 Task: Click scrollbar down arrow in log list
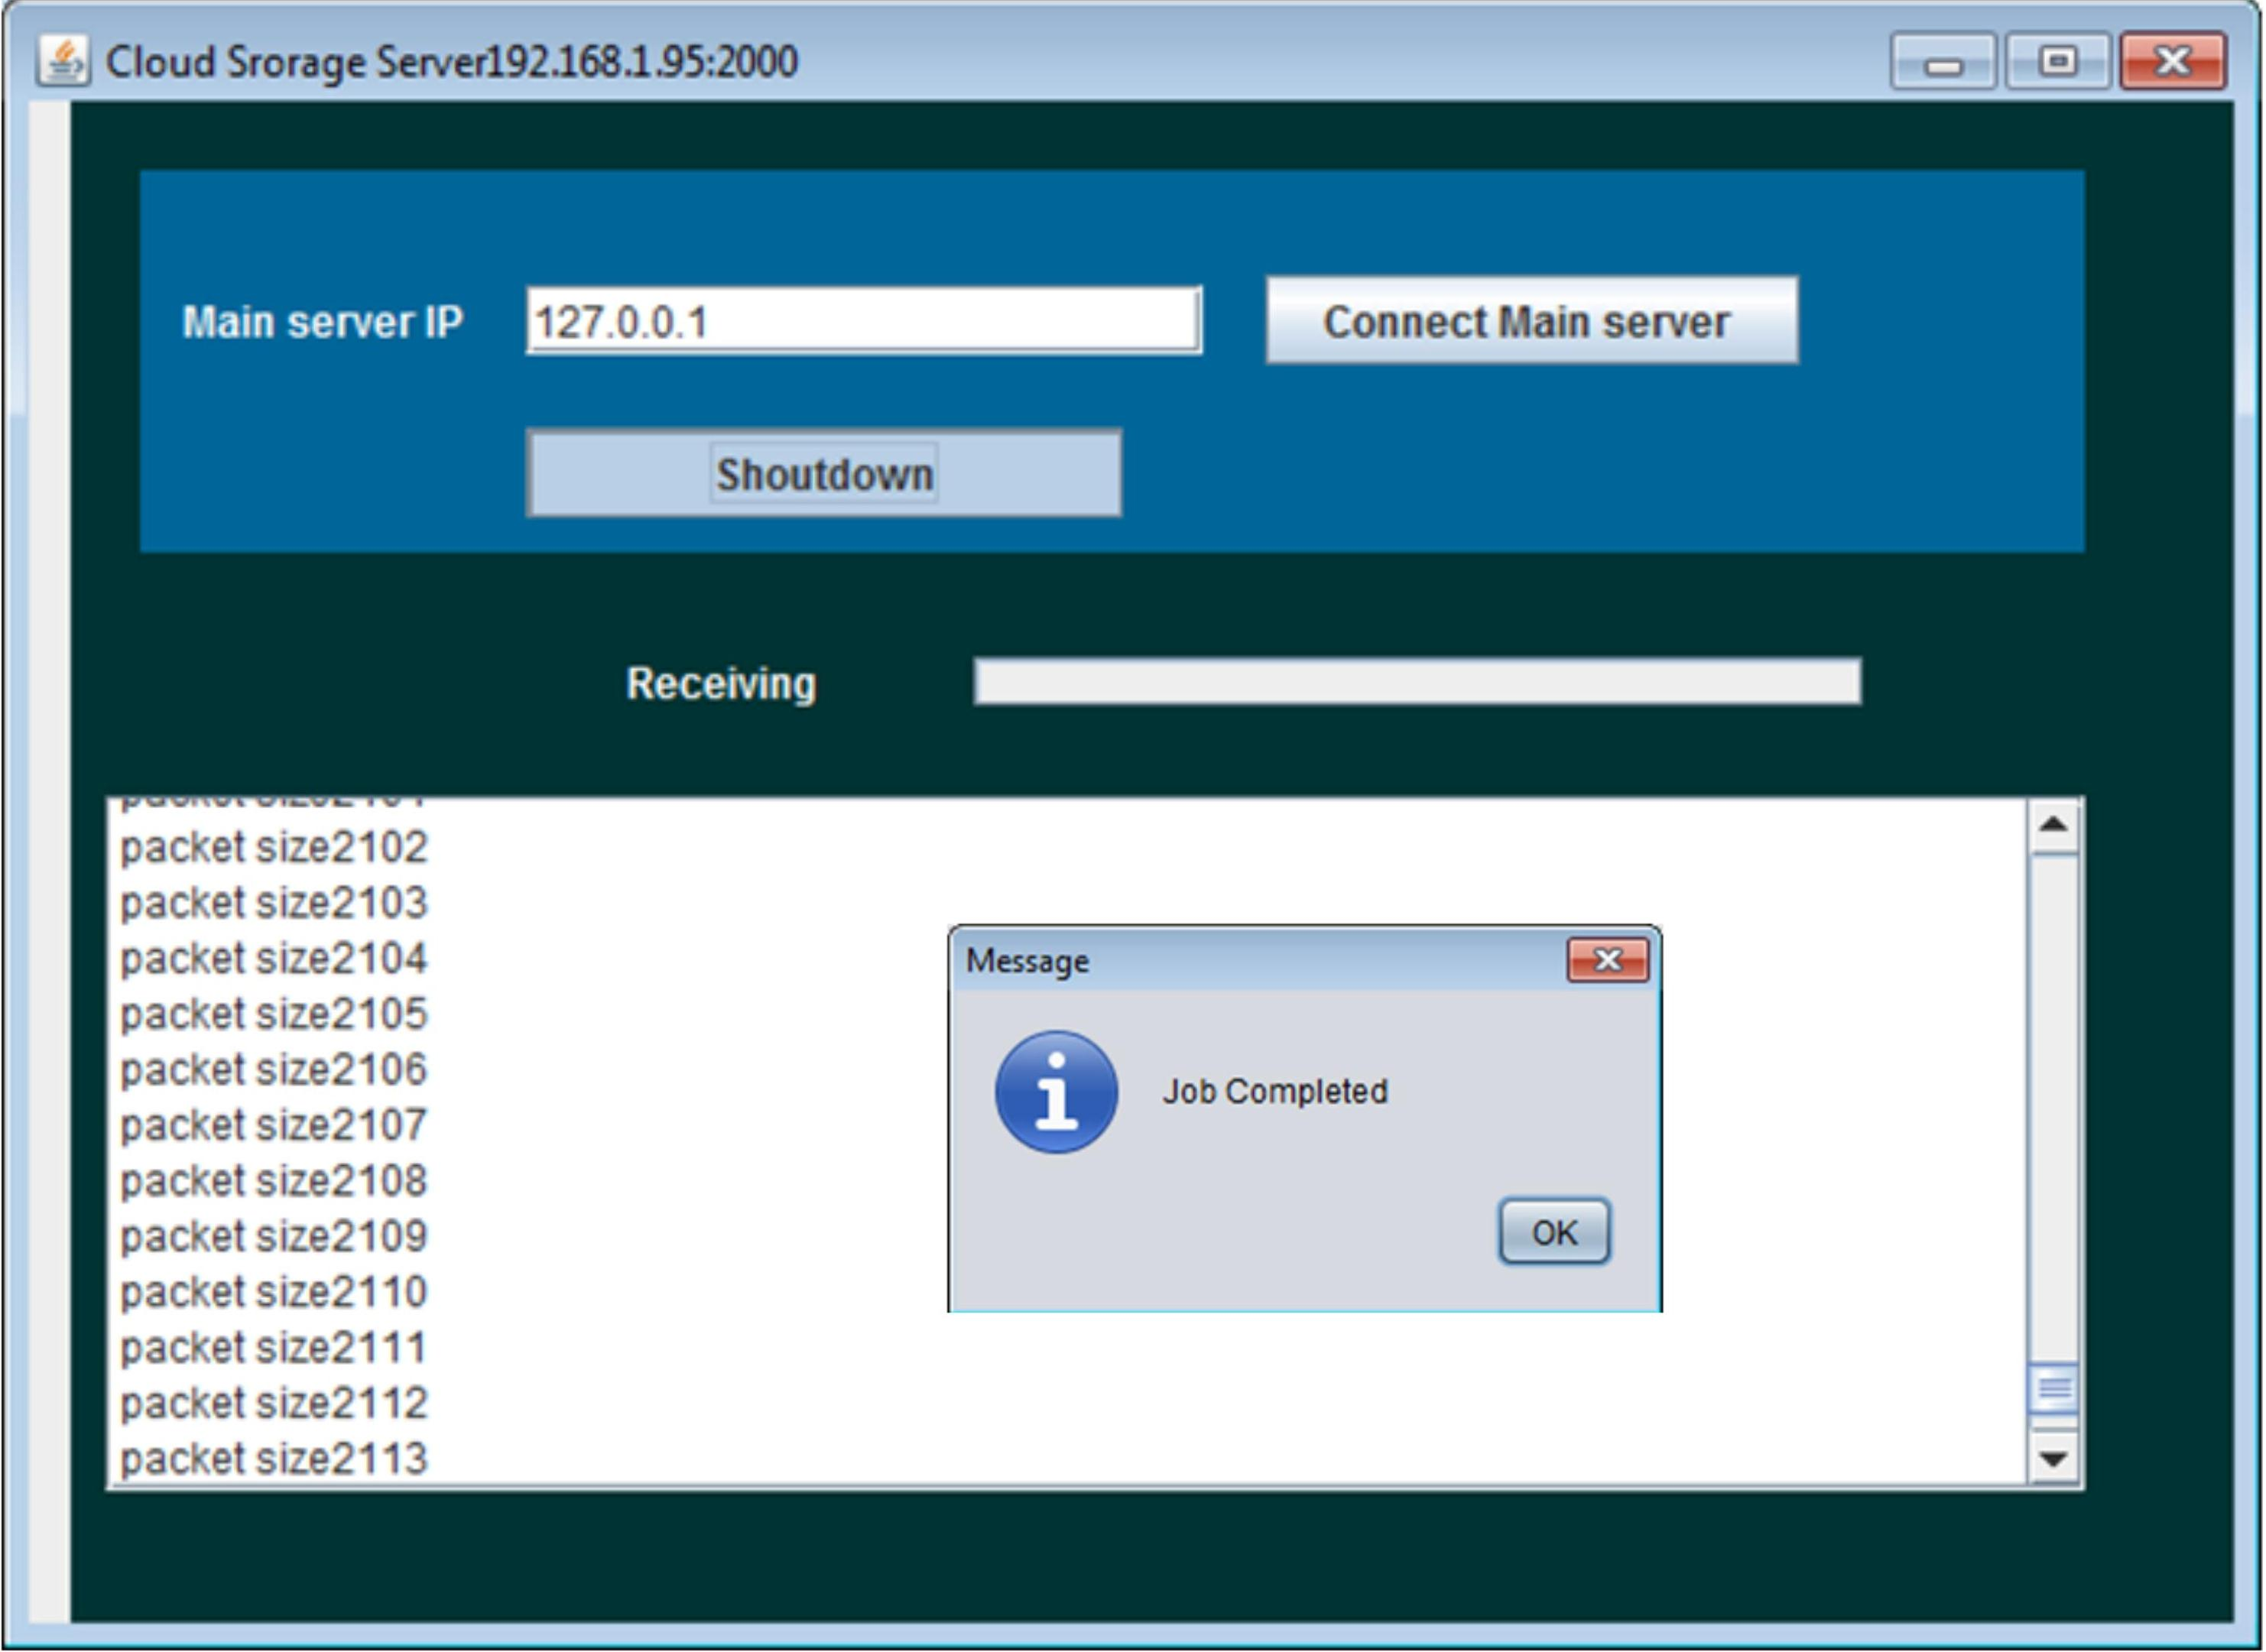pos(2053,1459)
